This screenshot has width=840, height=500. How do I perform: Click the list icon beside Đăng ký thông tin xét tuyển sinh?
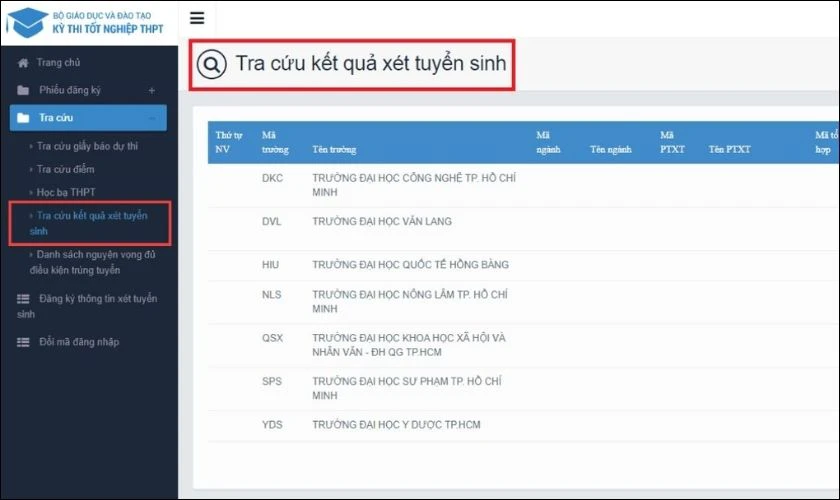(23, 299)
